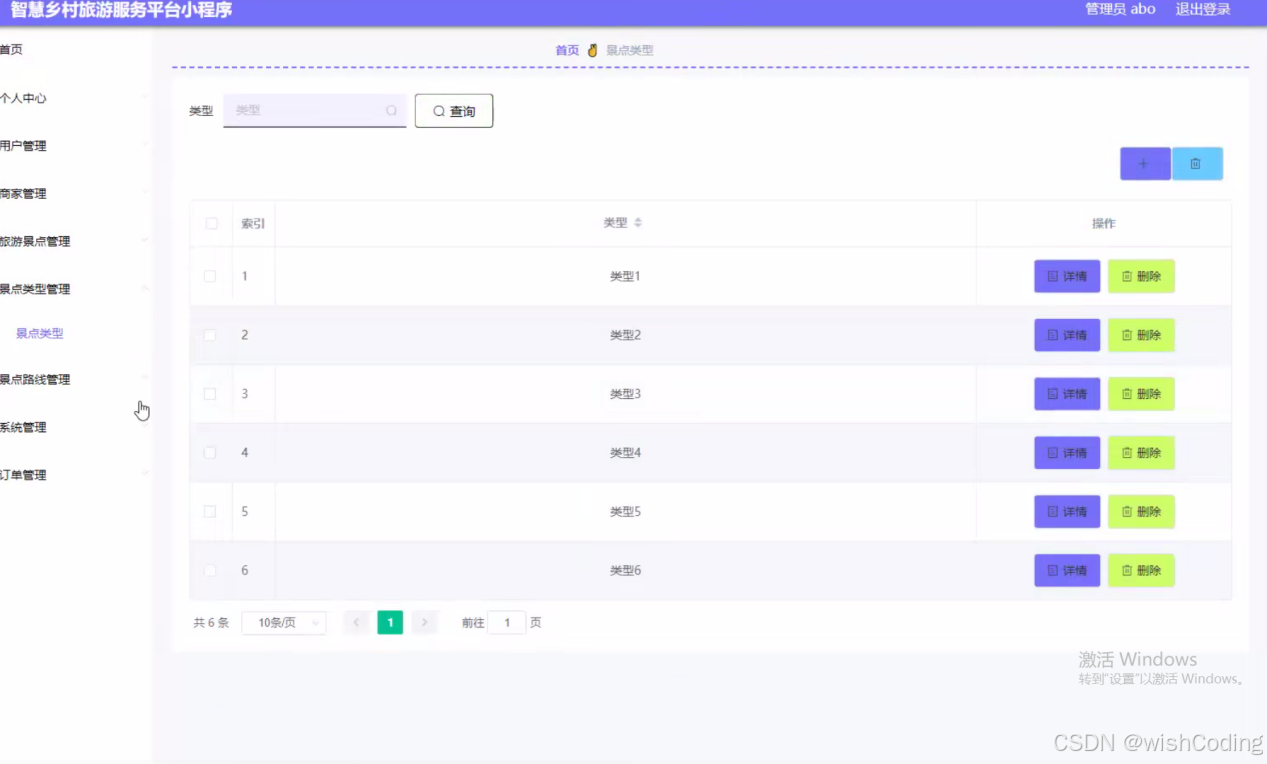
Task: Click the 前往 page number input
Action: point(507,623)
